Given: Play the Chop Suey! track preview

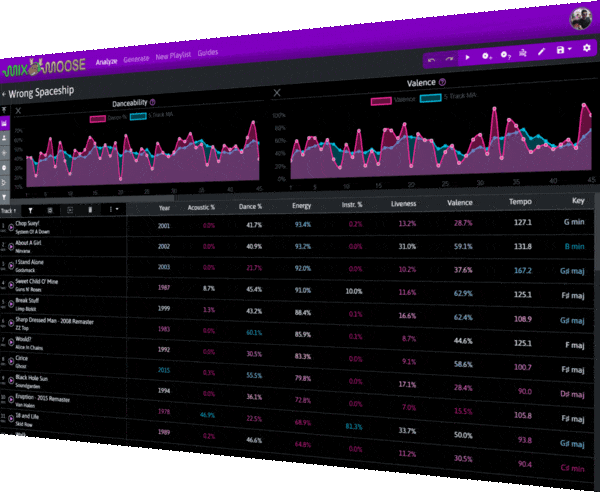Looking at the screenshot, I should coord(11,227).
